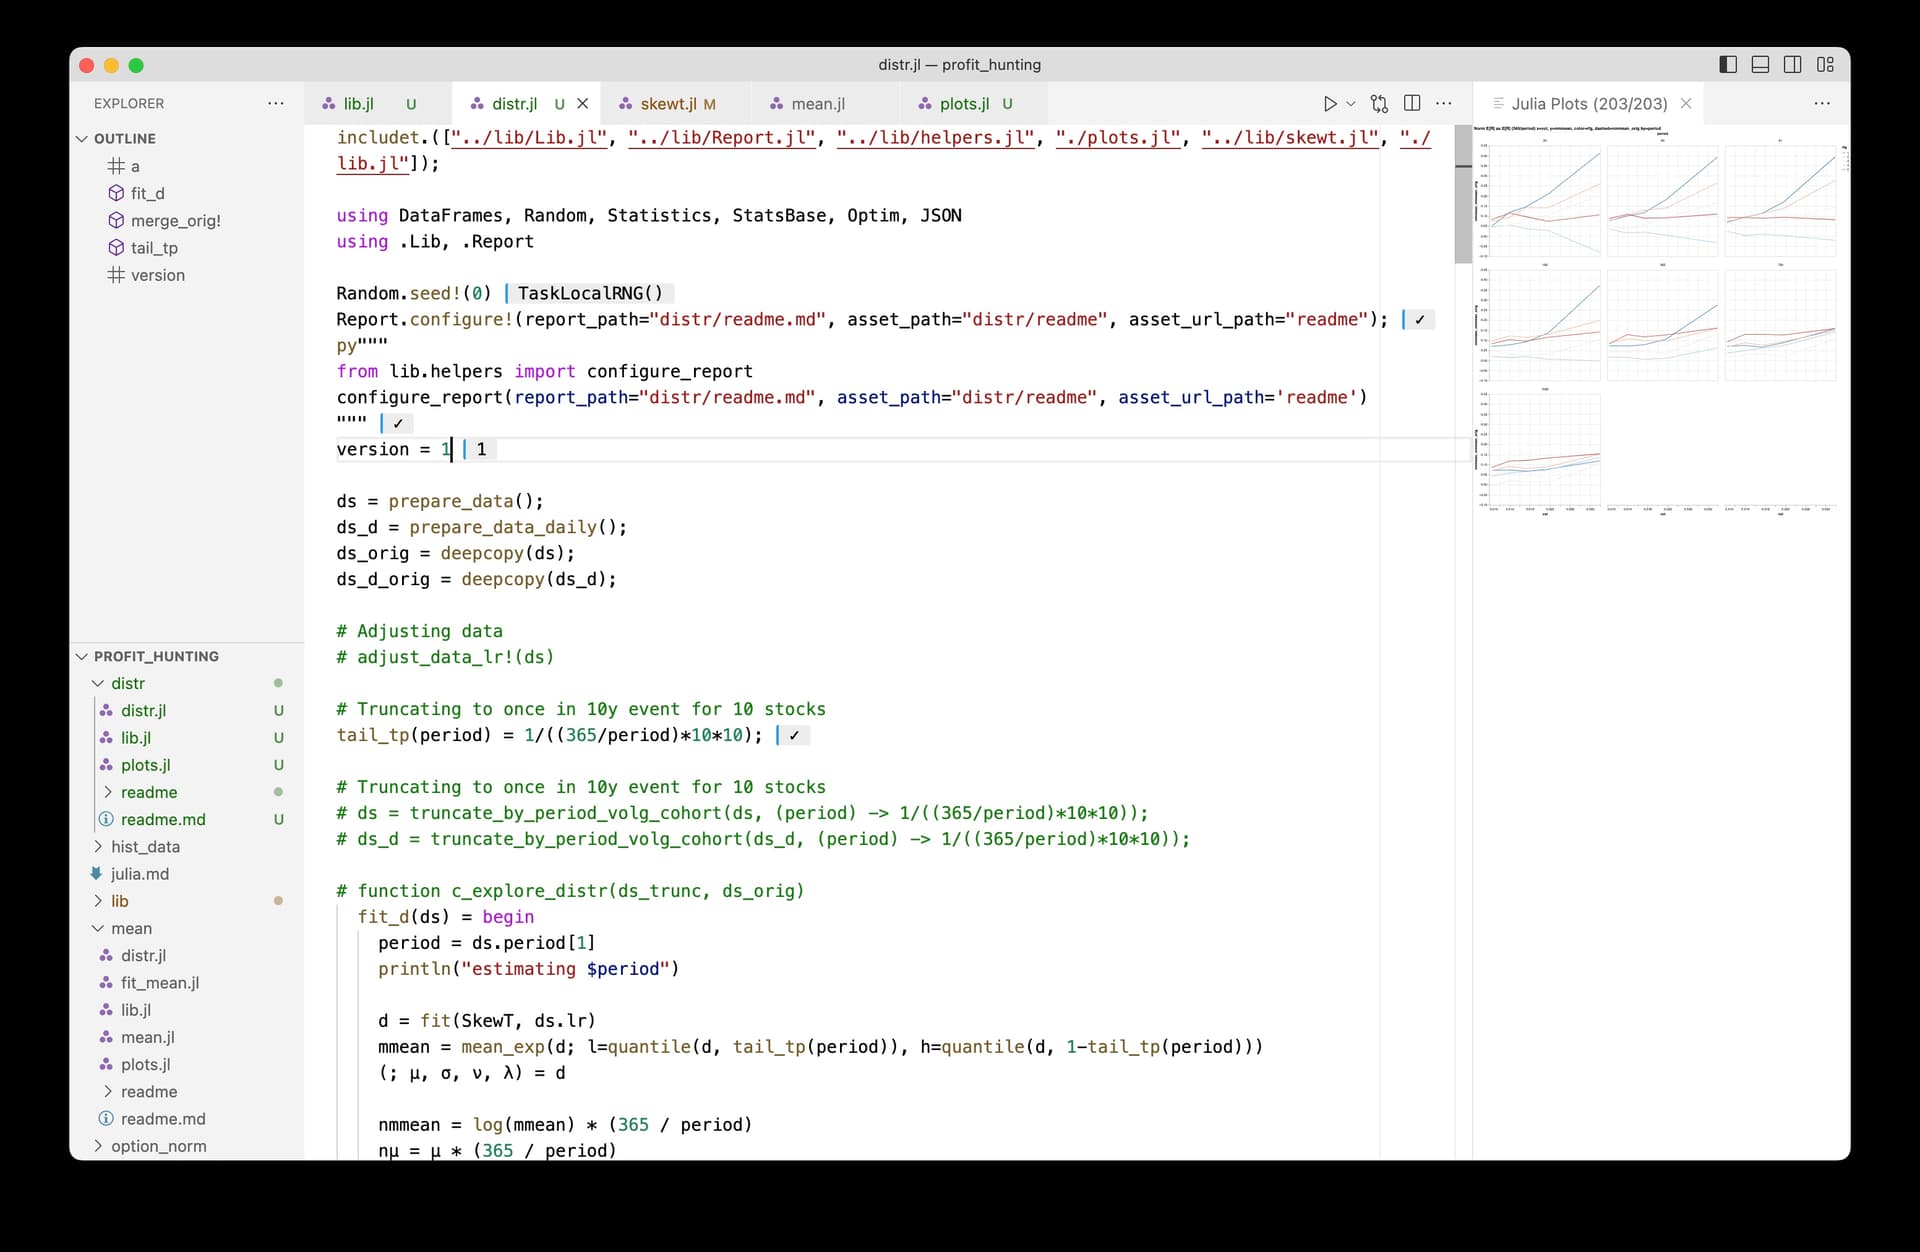This screenshot has height=1252, width=1920.
Task: Open lib.jl in distr folder
Action: [187, 737]
